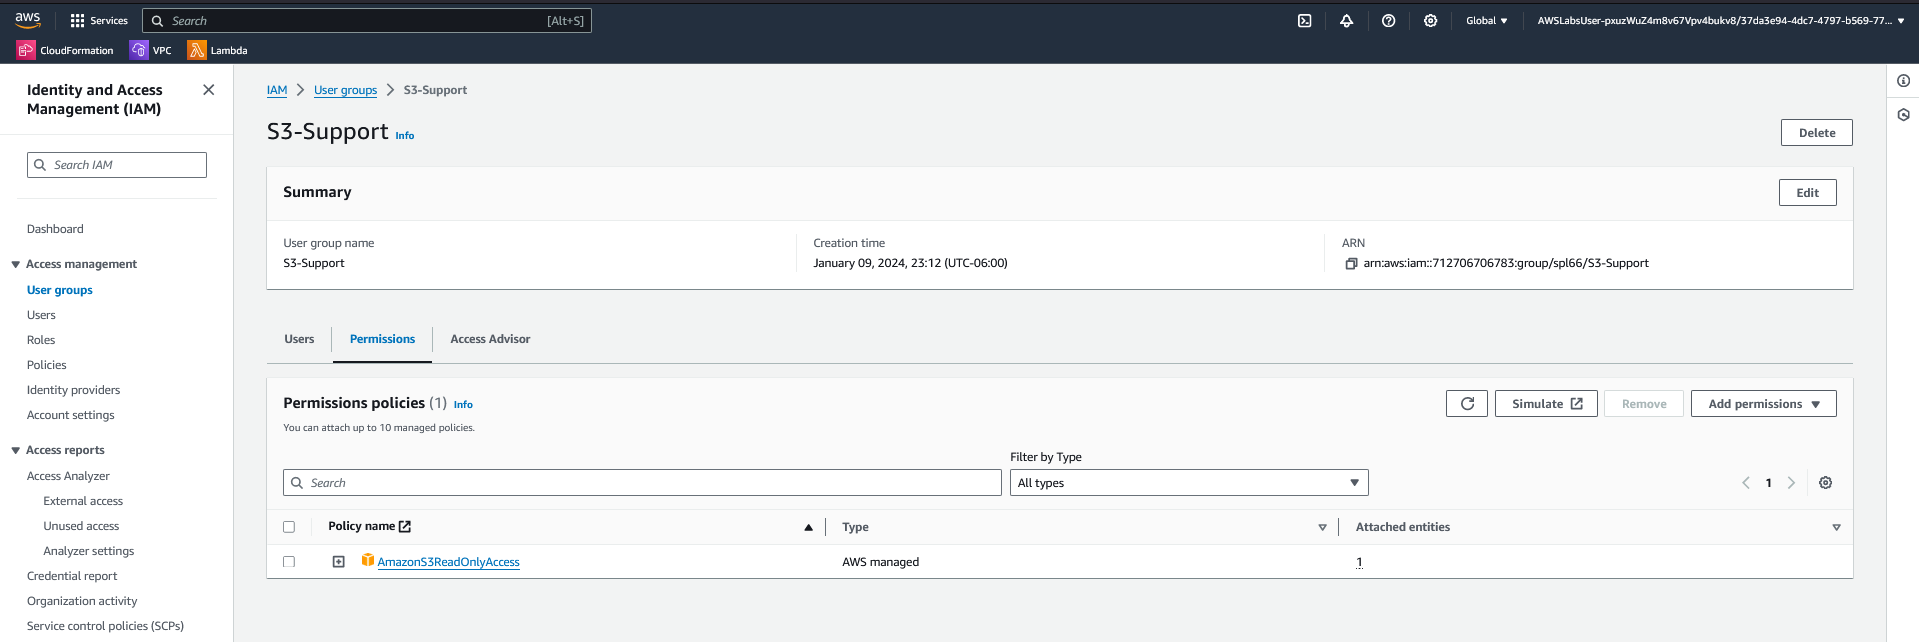Open Info link next to S3-Support title
1919x642 pixels.
[404, 136]
